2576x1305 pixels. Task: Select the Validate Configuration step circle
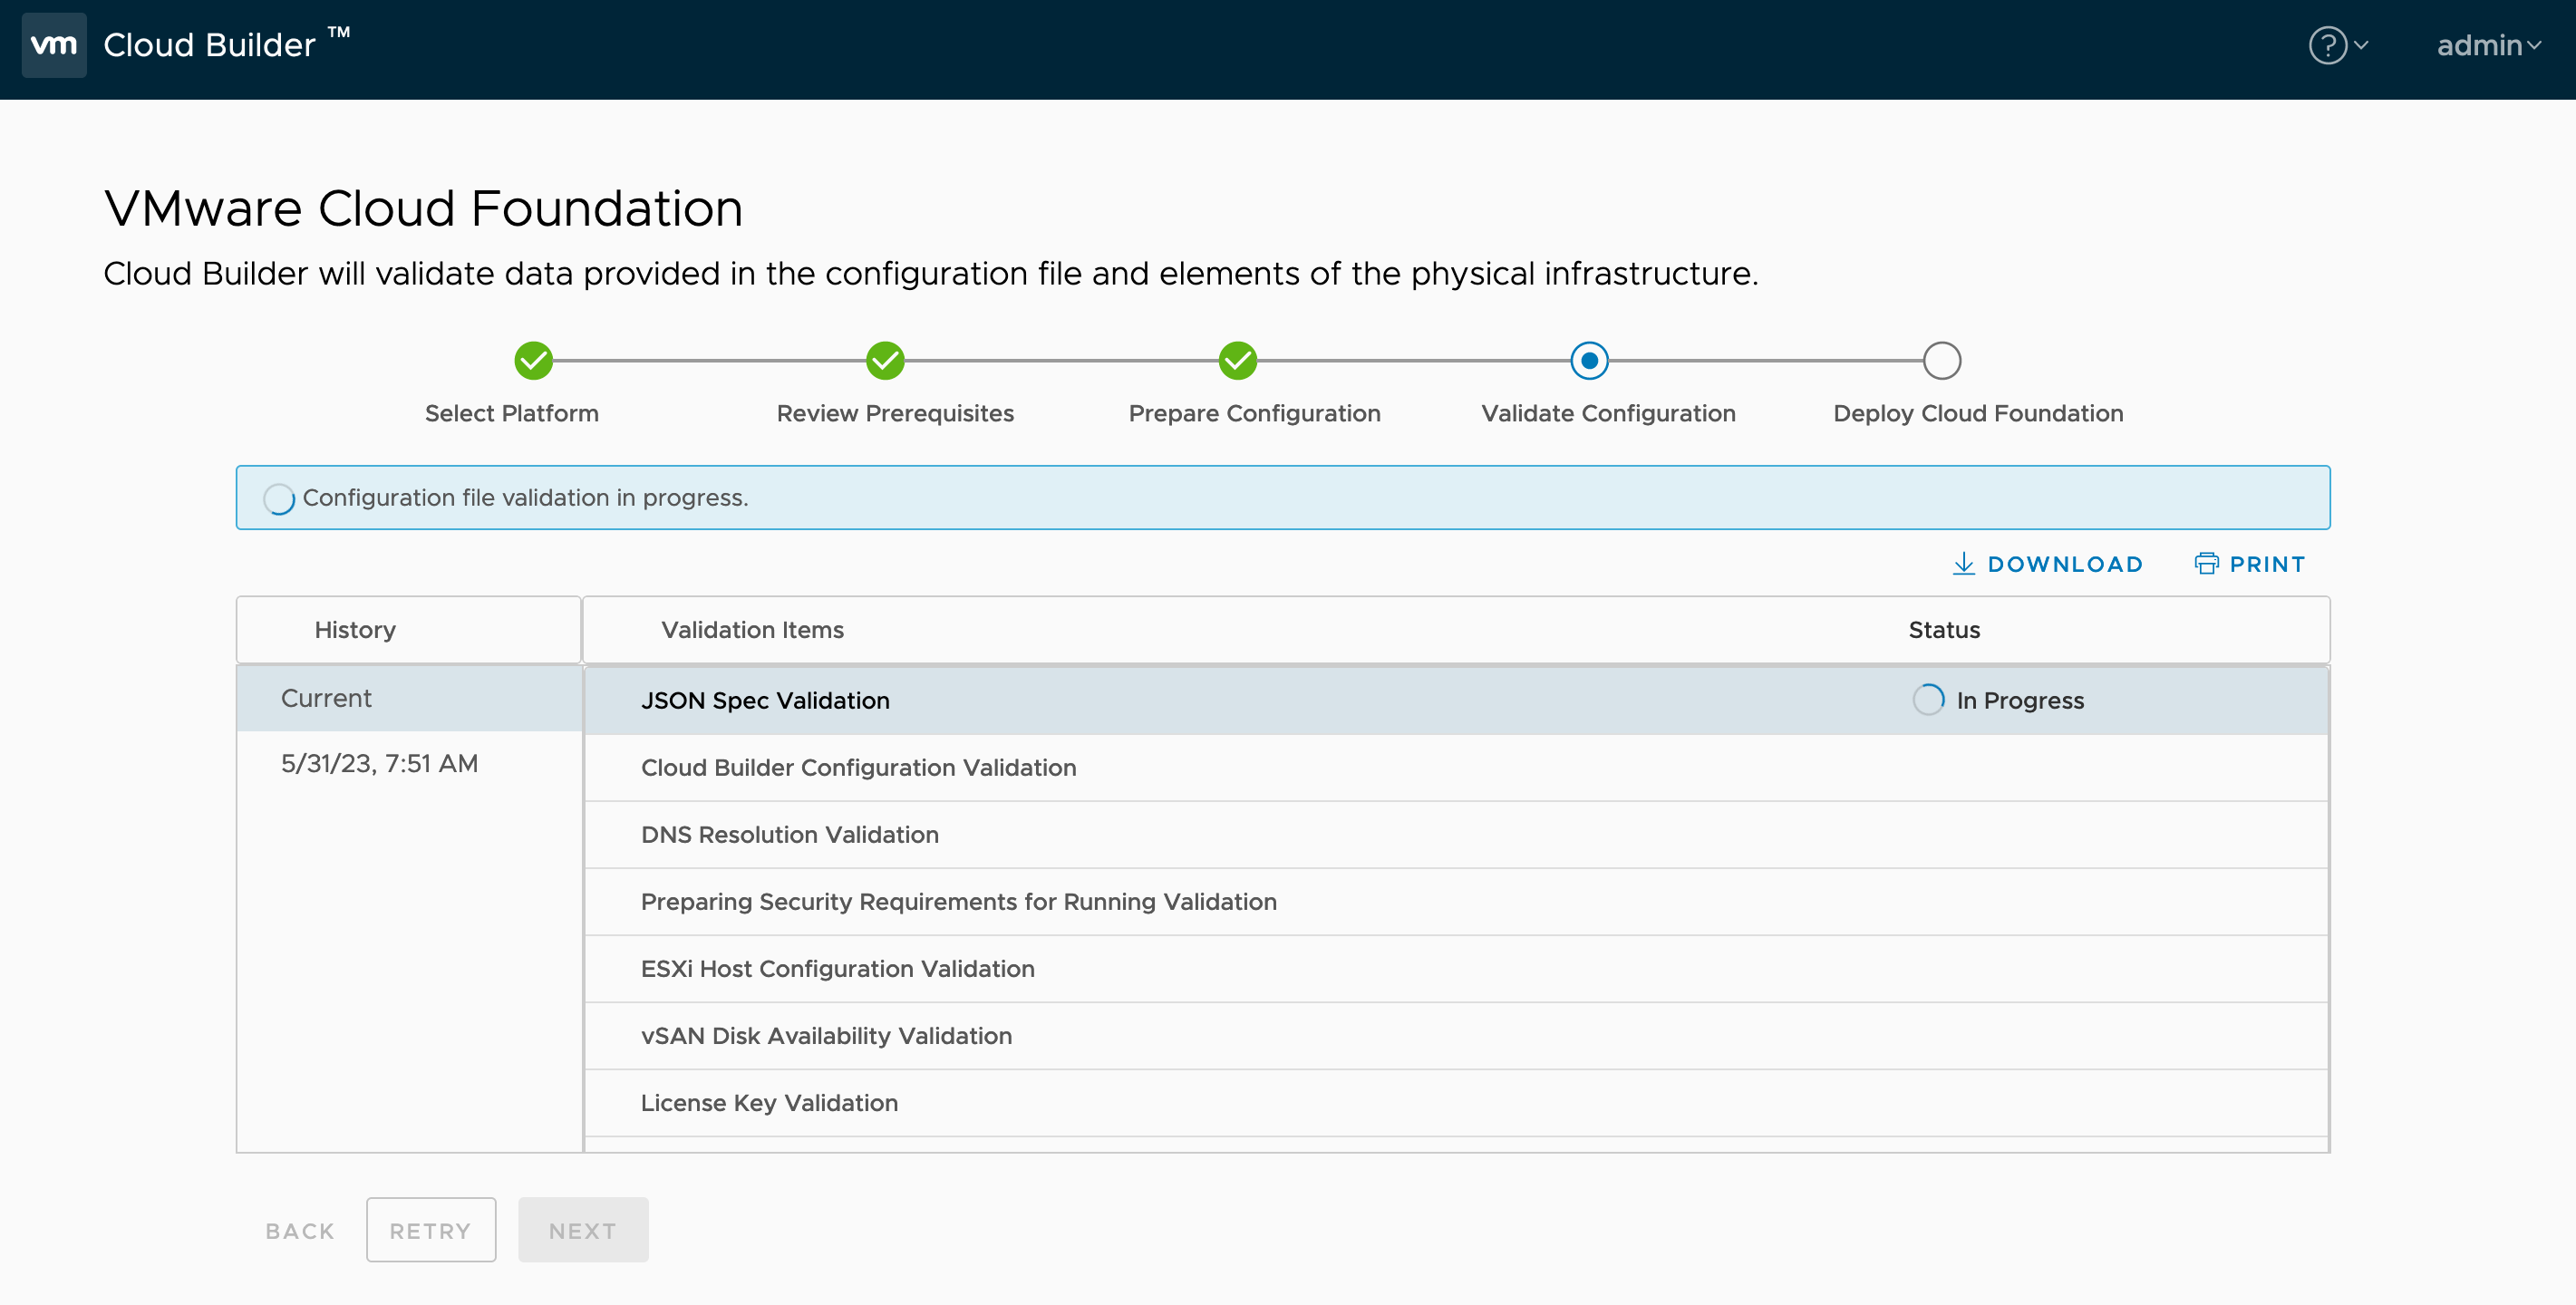1589,361
